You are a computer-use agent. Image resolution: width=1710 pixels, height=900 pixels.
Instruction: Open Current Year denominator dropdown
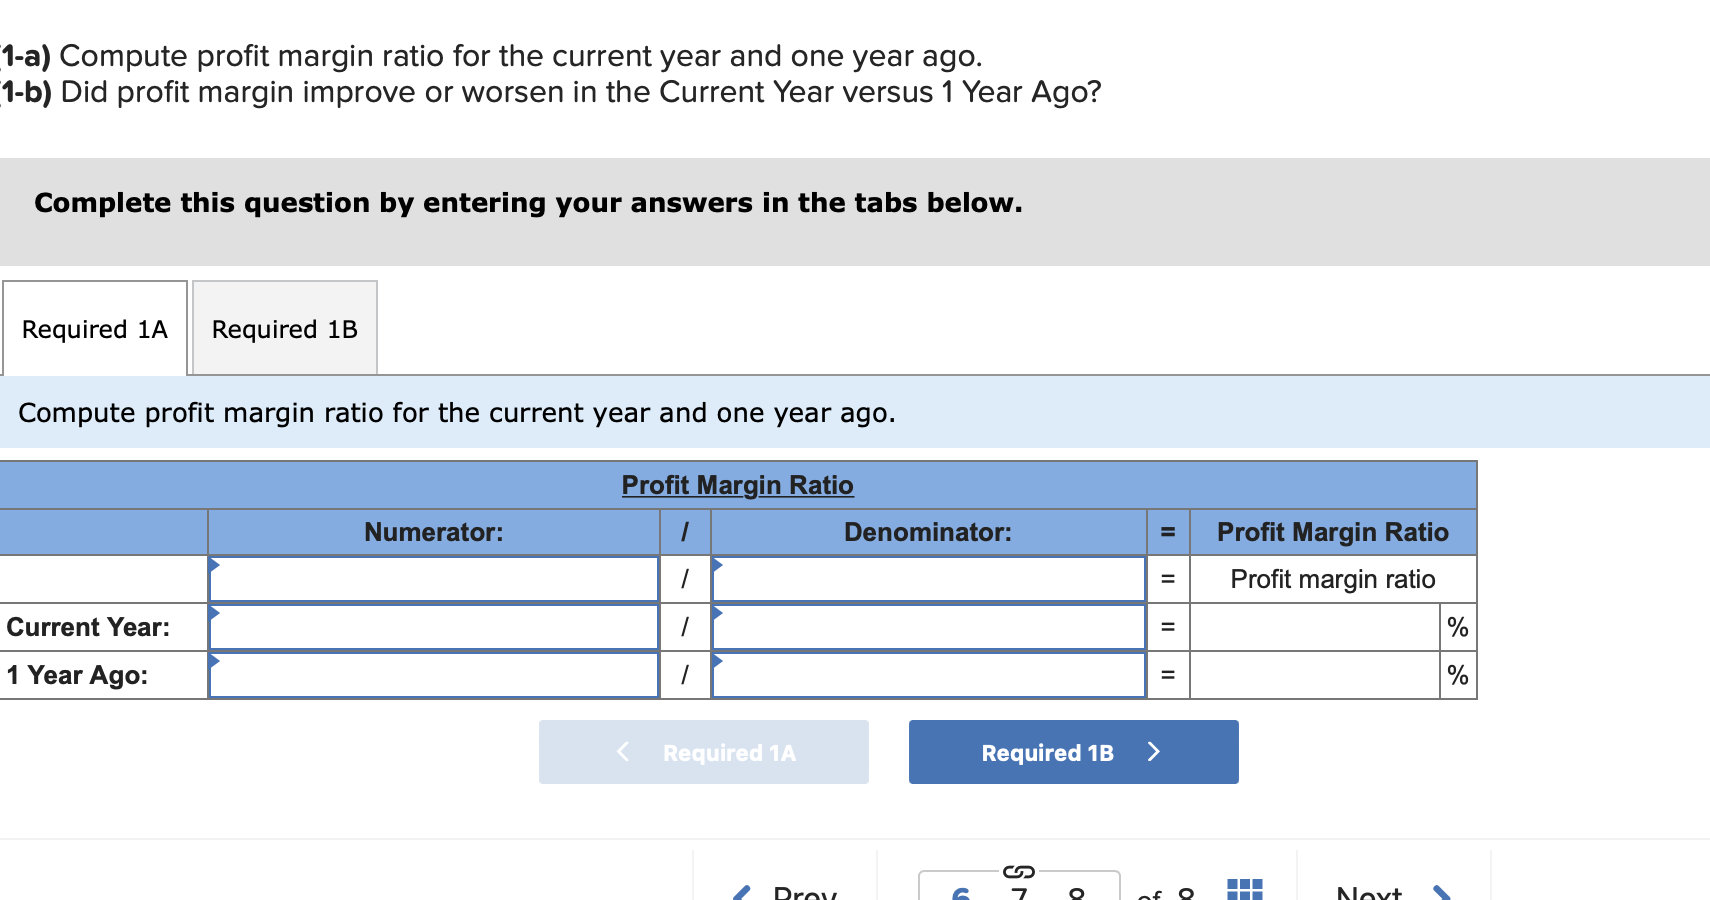pos(928,627)
